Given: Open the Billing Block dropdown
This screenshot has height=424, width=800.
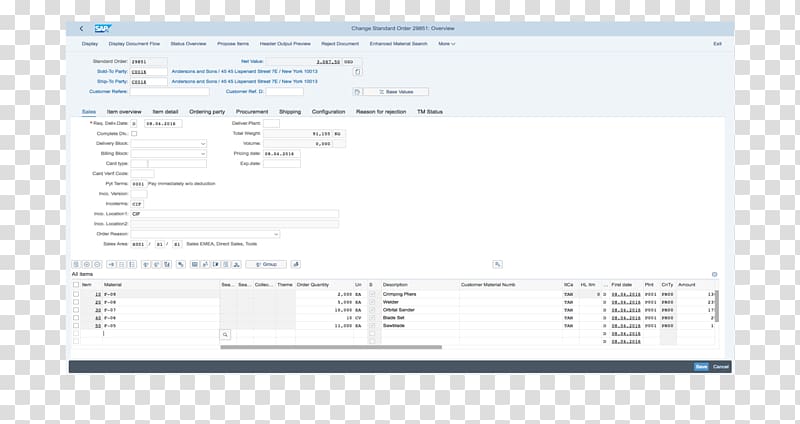Looking at the screenshot, I should pyautogui.click(x=169, y=154).
